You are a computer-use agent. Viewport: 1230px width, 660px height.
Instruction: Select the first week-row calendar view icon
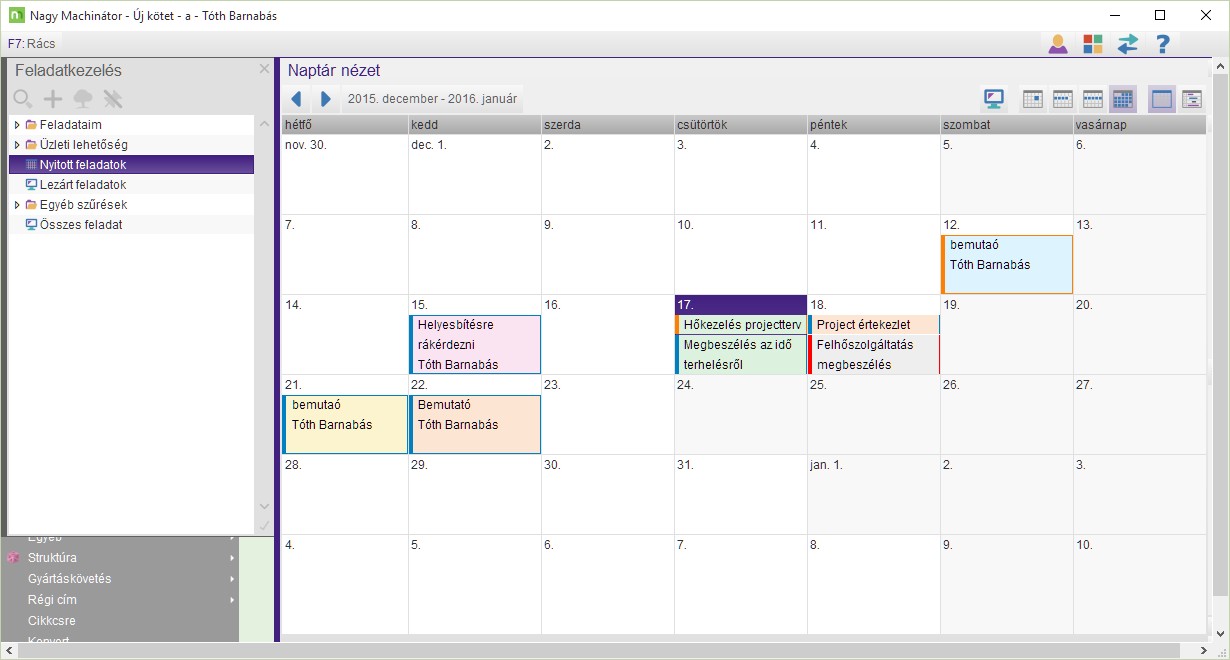tap(1063, 99)
